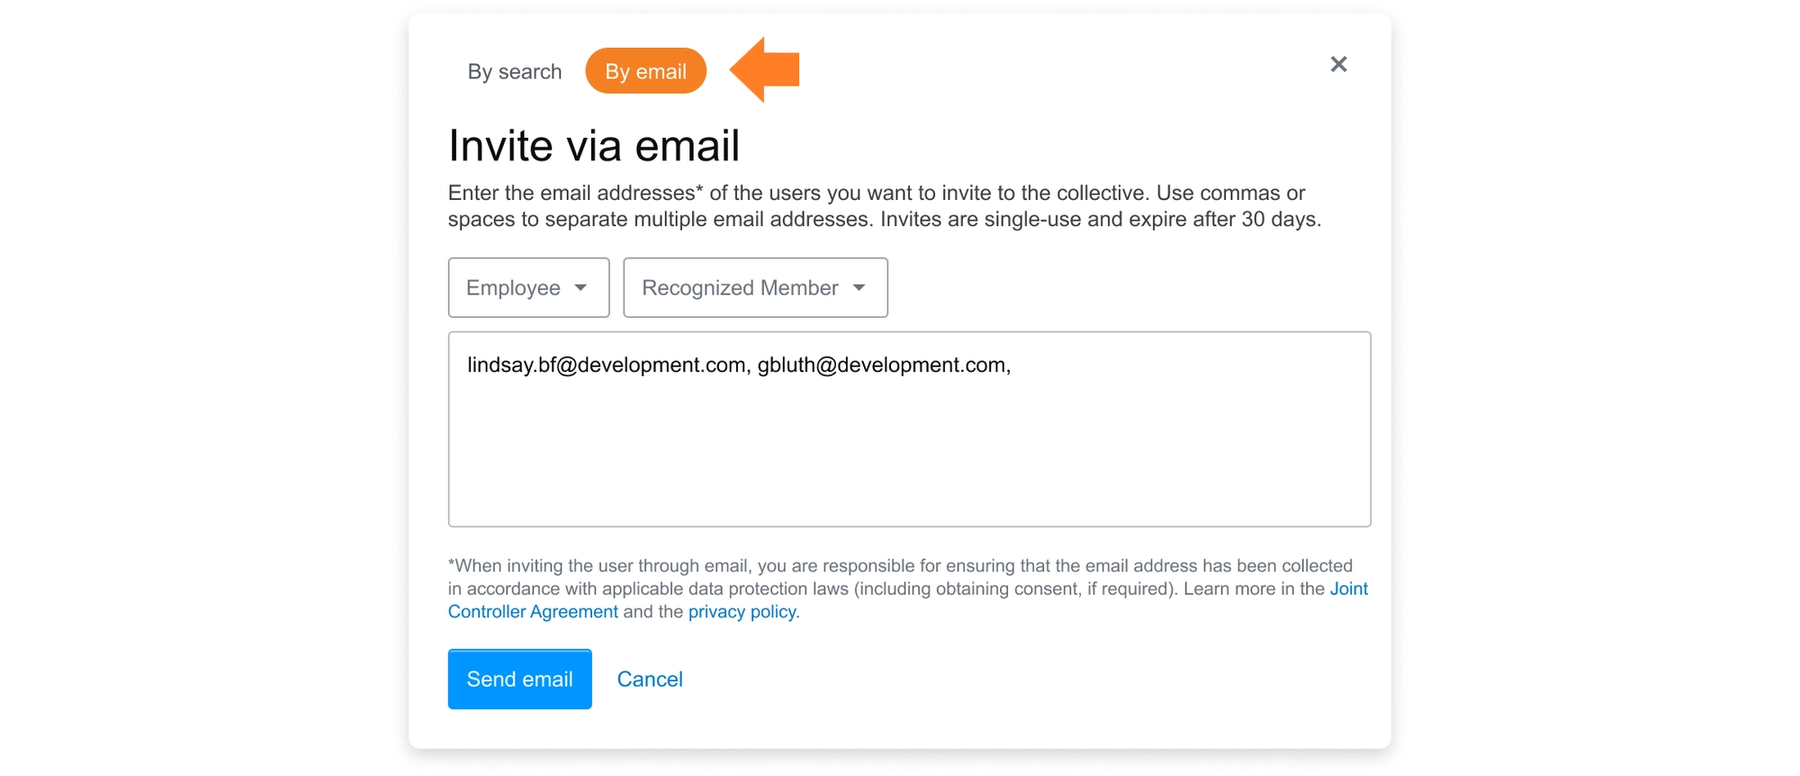Switch to the By search tab

(x=514, y=71)
